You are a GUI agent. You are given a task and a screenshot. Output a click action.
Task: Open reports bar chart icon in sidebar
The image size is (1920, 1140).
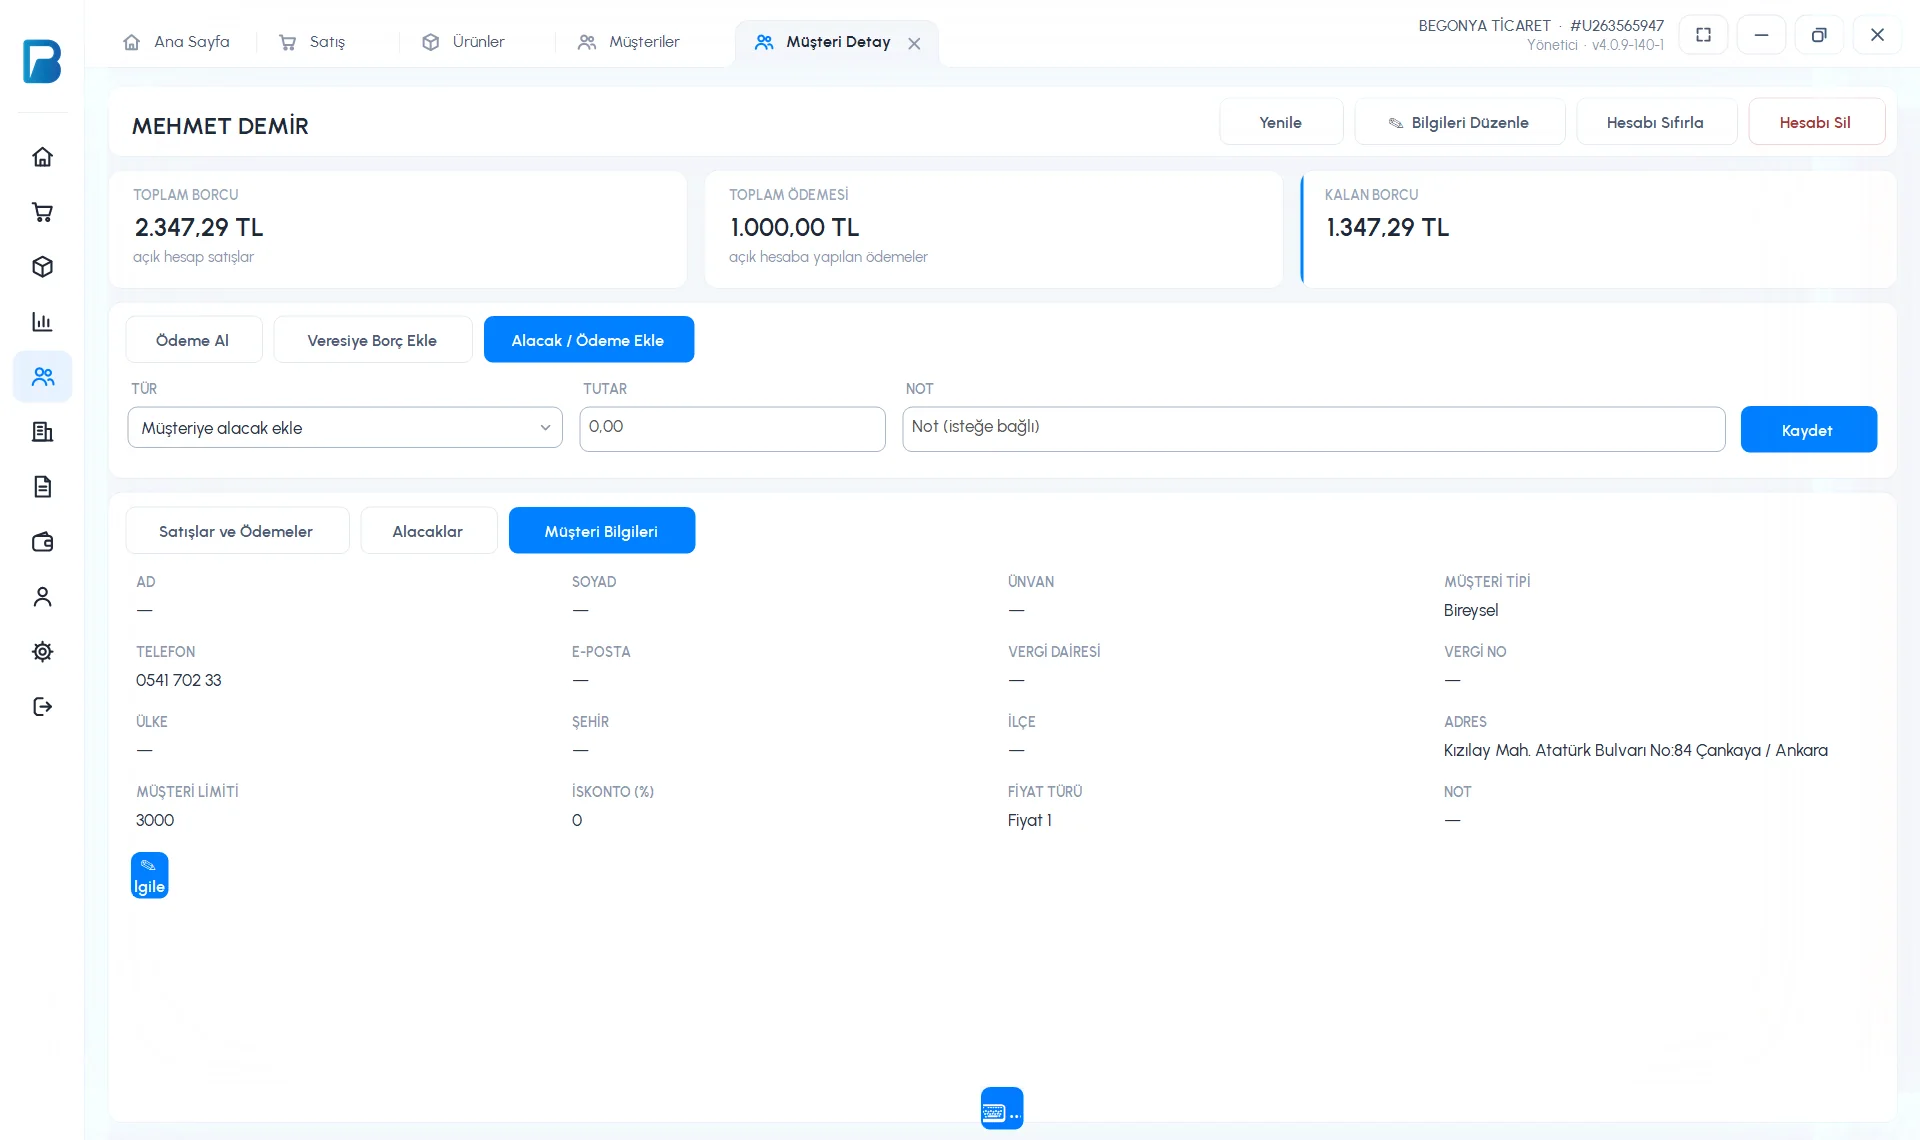pyautogui.click(x=42, y=322)
